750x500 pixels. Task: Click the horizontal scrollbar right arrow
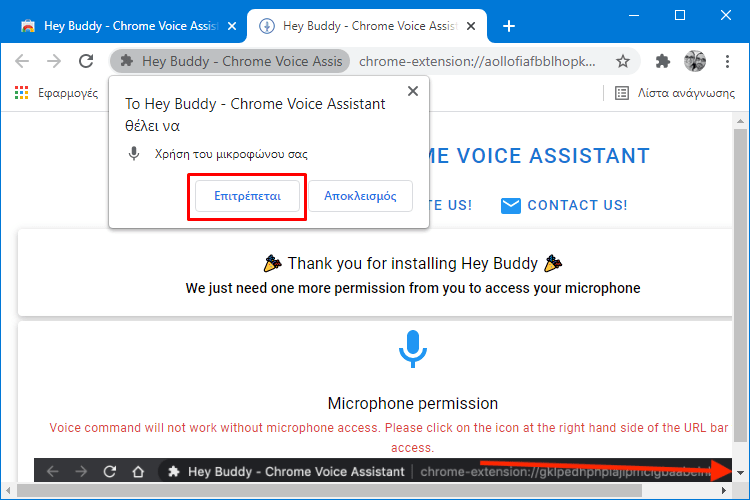(x=724, y=490)
